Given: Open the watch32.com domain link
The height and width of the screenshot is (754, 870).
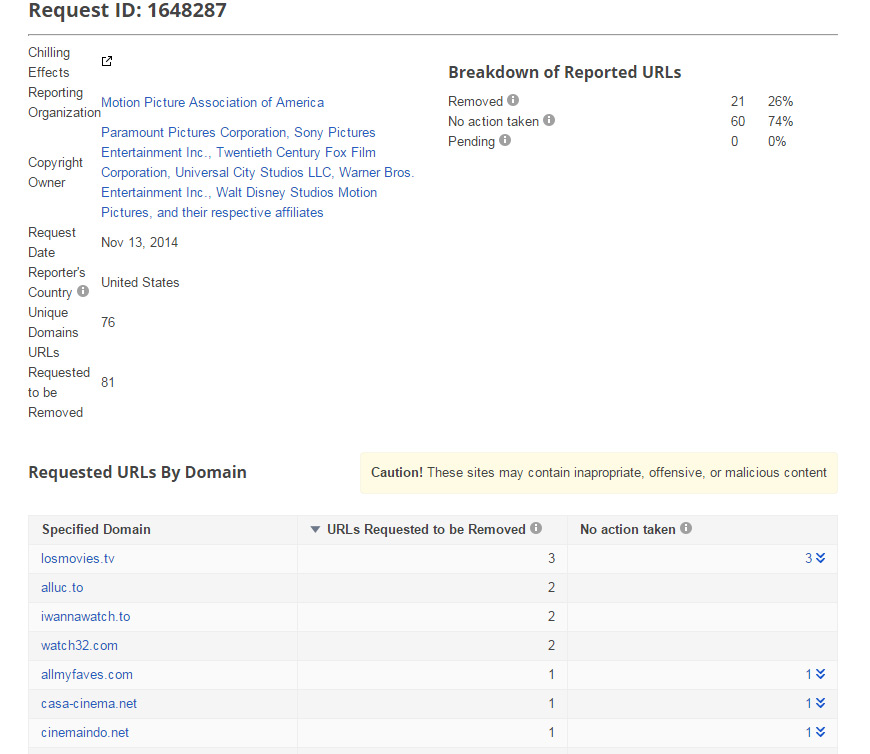Looking at the screenshot, I should tap(79, 646).
